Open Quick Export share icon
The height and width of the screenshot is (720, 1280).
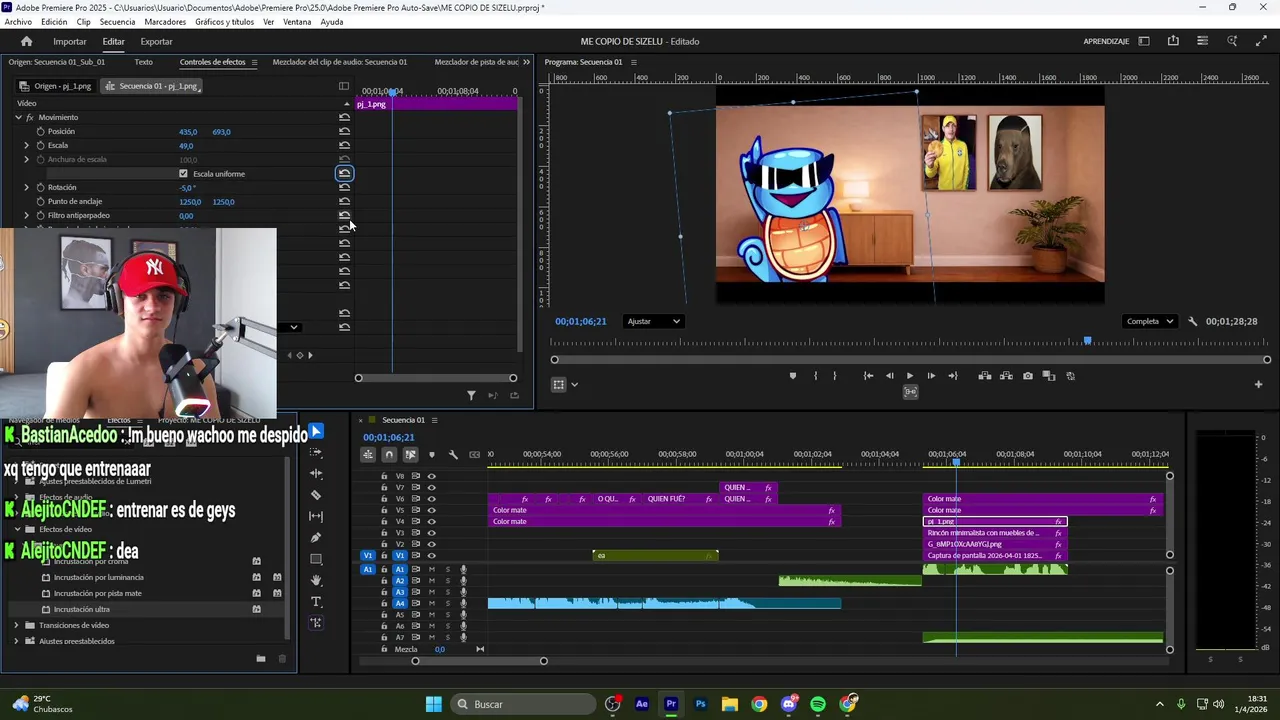click(x=1173, y=41)
